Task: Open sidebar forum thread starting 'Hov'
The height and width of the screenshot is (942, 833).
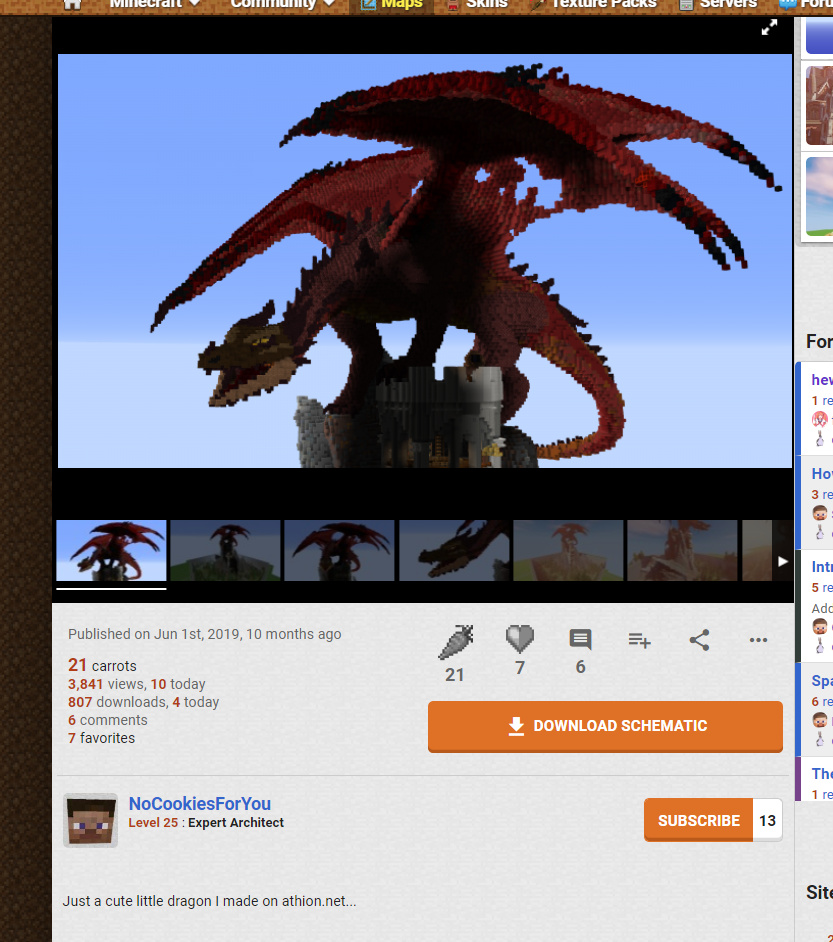Action: (x=822, y=473)
